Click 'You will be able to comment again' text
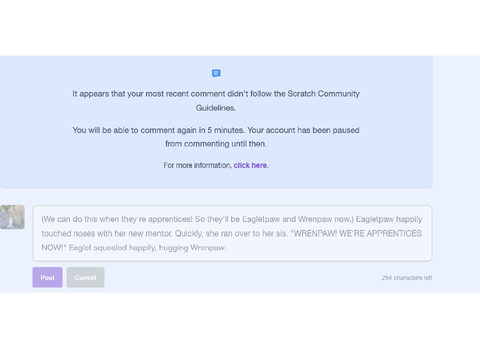This screenshot has width=480, height=360. point(135,130)
